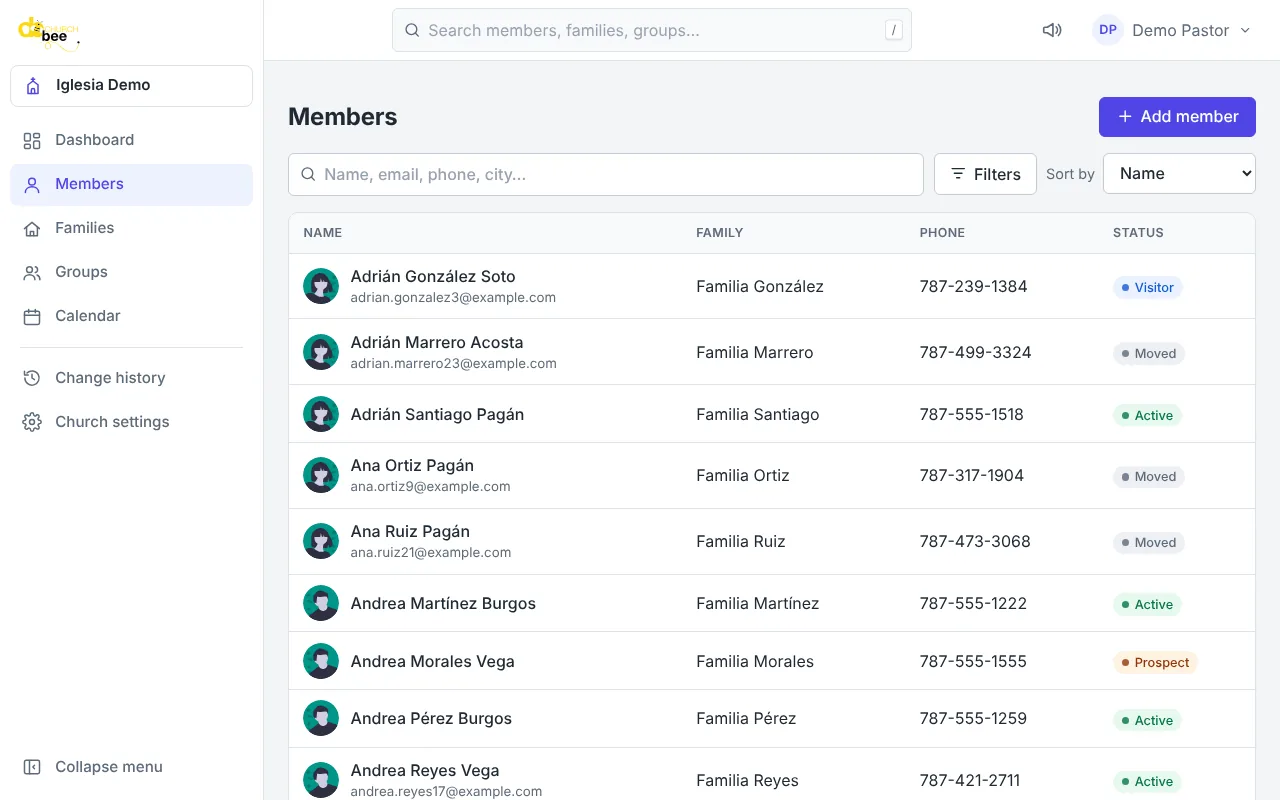
Task: Open member Ana Ortiz Pagán
Action: (x=412, y=465)
